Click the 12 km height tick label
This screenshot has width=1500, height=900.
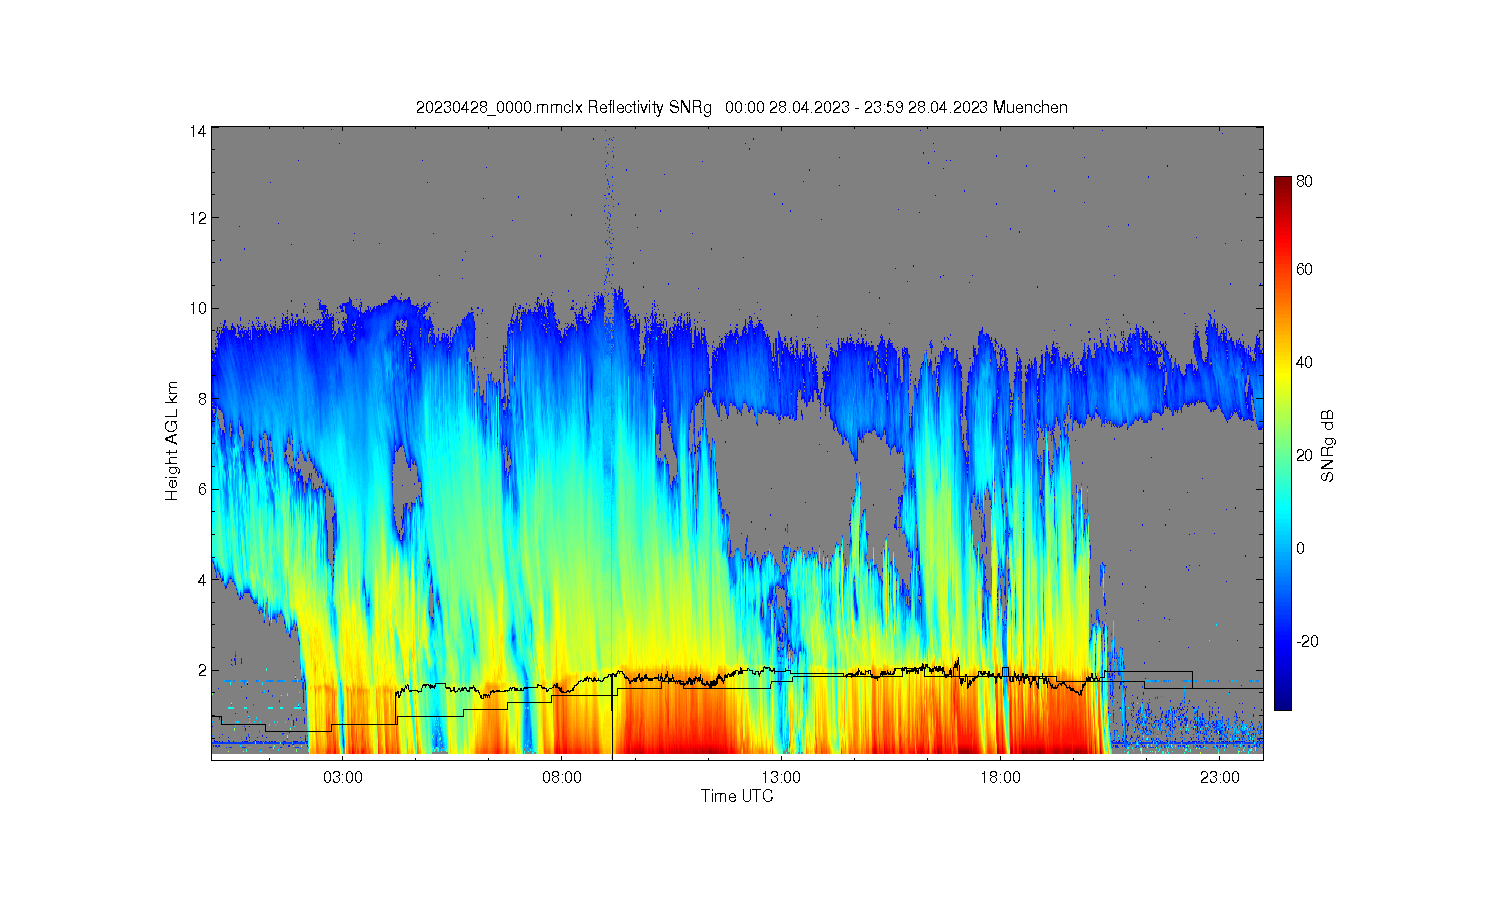pyautogui.click(x=198, y=217)
